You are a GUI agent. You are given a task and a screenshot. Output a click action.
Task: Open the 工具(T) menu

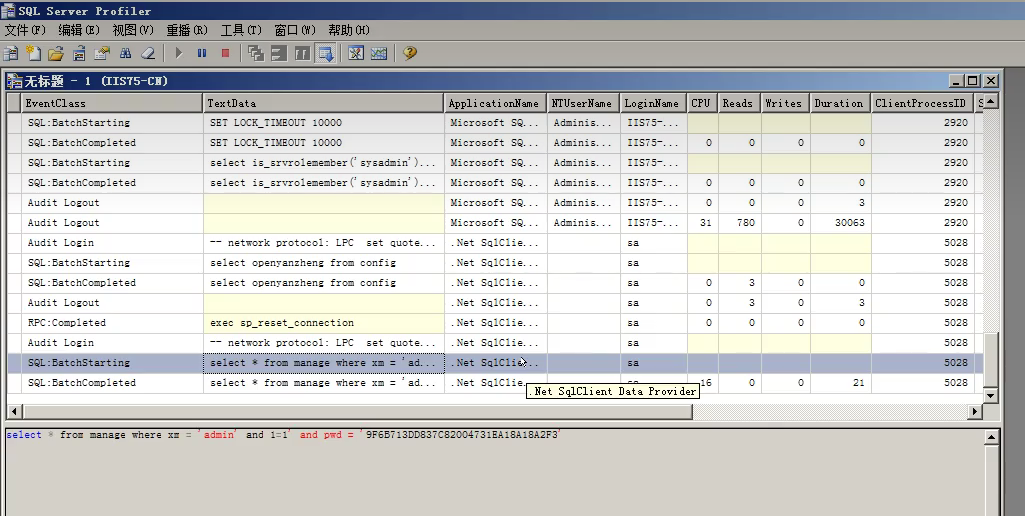(241, 30)
